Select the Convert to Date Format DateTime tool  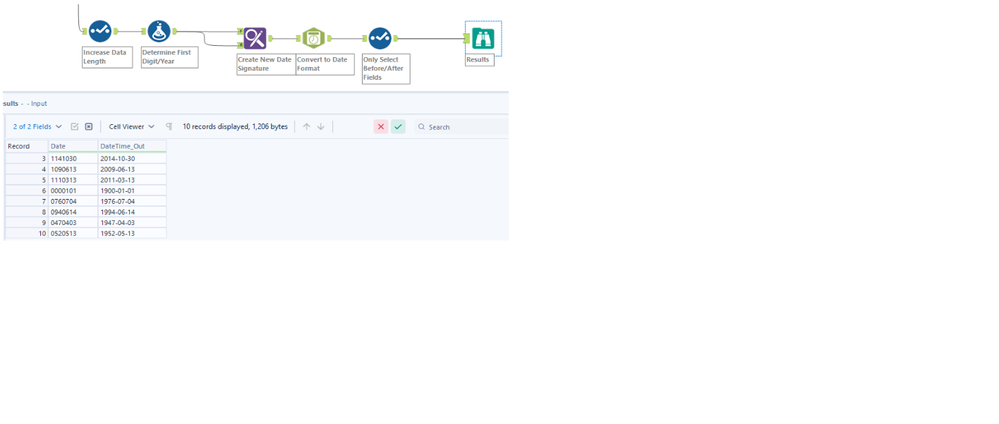point(313,38)
